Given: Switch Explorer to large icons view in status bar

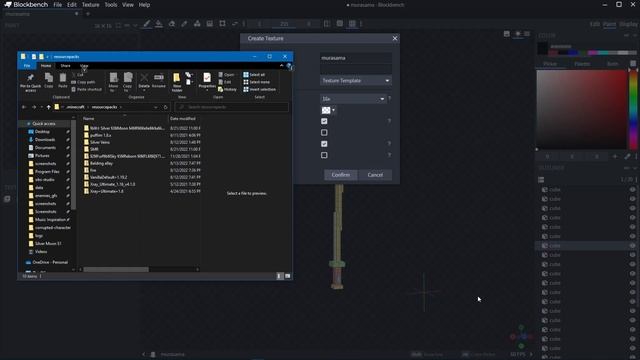Looking at the screenshot, I should [x=288, y=276].
